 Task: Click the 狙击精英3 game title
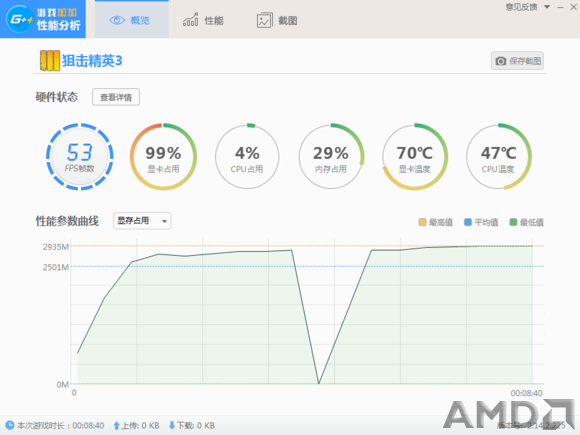92,61
